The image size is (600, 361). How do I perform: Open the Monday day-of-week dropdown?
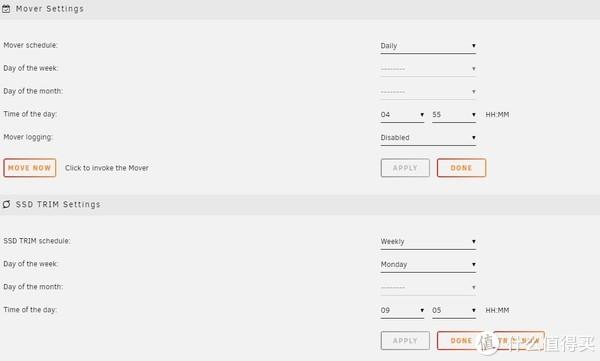pos(428,265)
